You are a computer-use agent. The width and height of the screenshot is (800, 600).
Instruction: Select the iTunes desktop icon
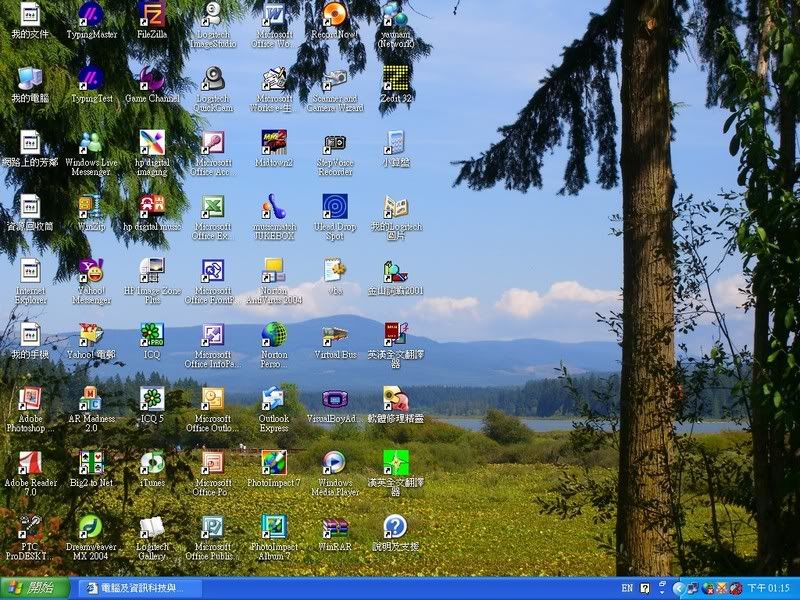pyautogui.click(x=152, y=462)
